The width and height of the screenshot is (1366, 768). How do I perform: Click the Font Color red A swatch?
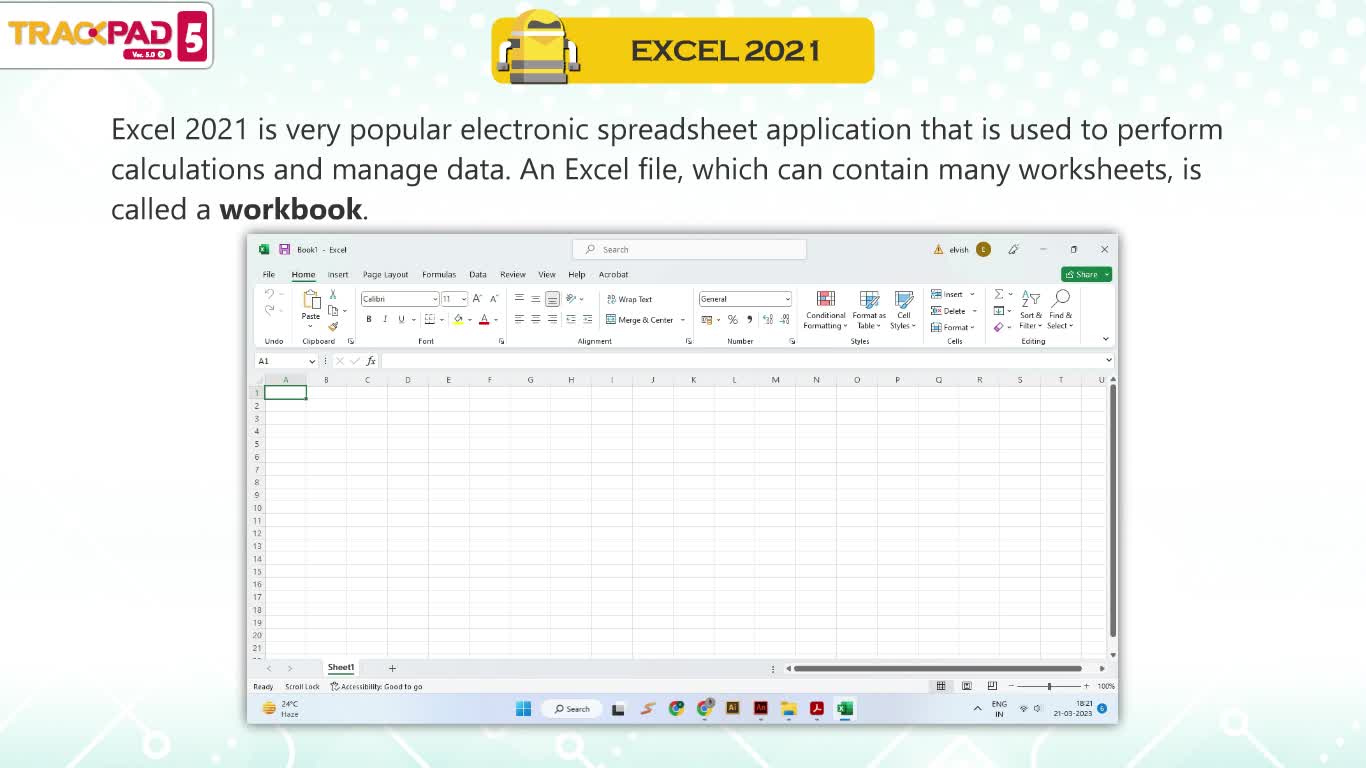(x=484, y=320)
